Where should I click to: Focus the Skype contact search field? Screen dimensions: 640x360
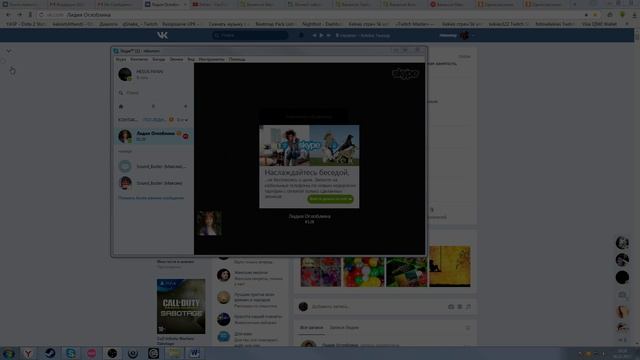click(x=154, y=93)
